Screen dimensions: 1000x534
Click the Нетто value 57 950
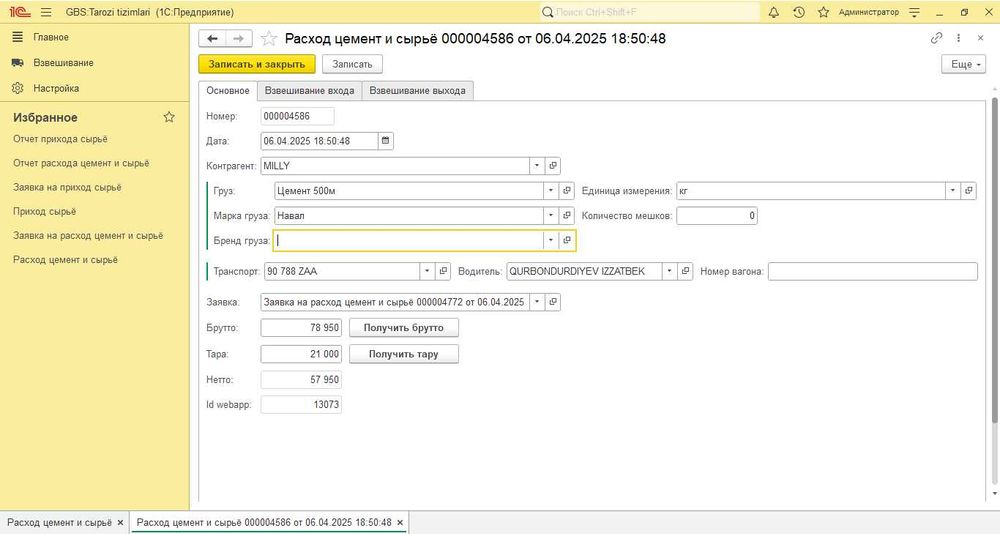coord(301,379)
